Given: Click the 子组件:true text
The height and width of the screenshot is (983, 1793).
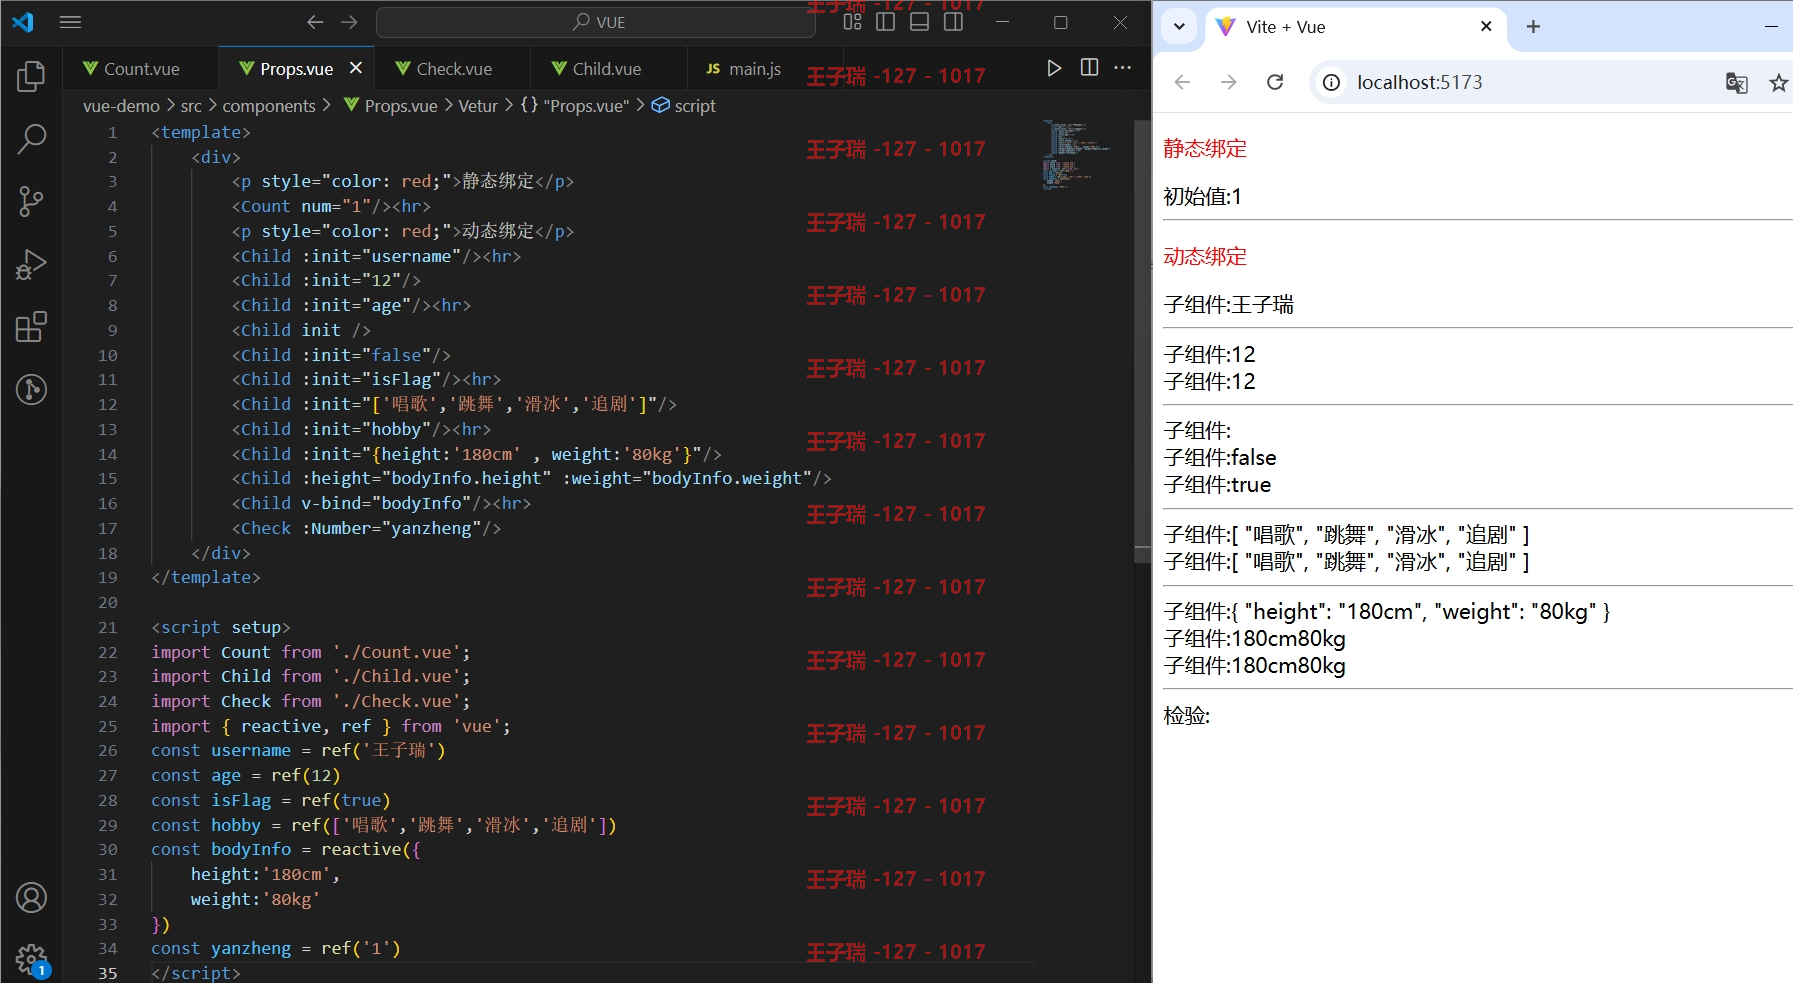Looking at the screenshot, I should click(x=1217, y=485).
